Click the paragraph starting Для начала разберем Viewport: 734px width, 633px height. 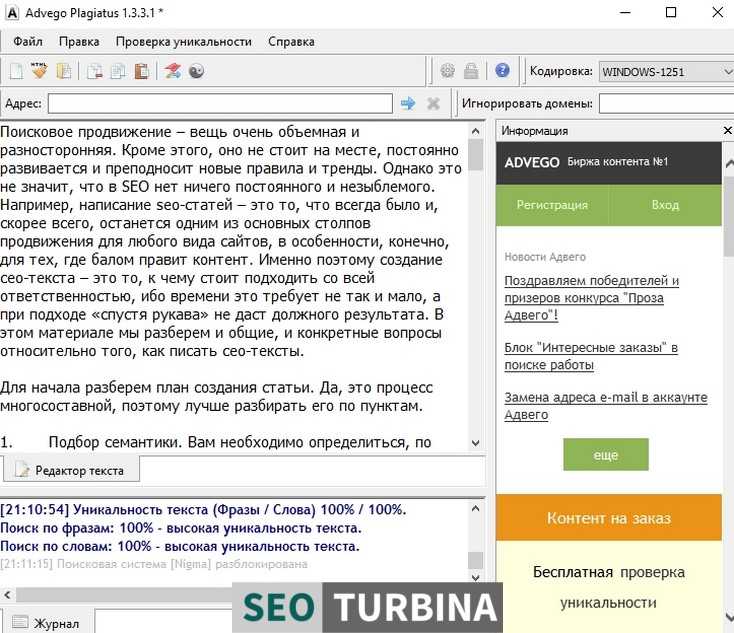(x=216, y=397)
